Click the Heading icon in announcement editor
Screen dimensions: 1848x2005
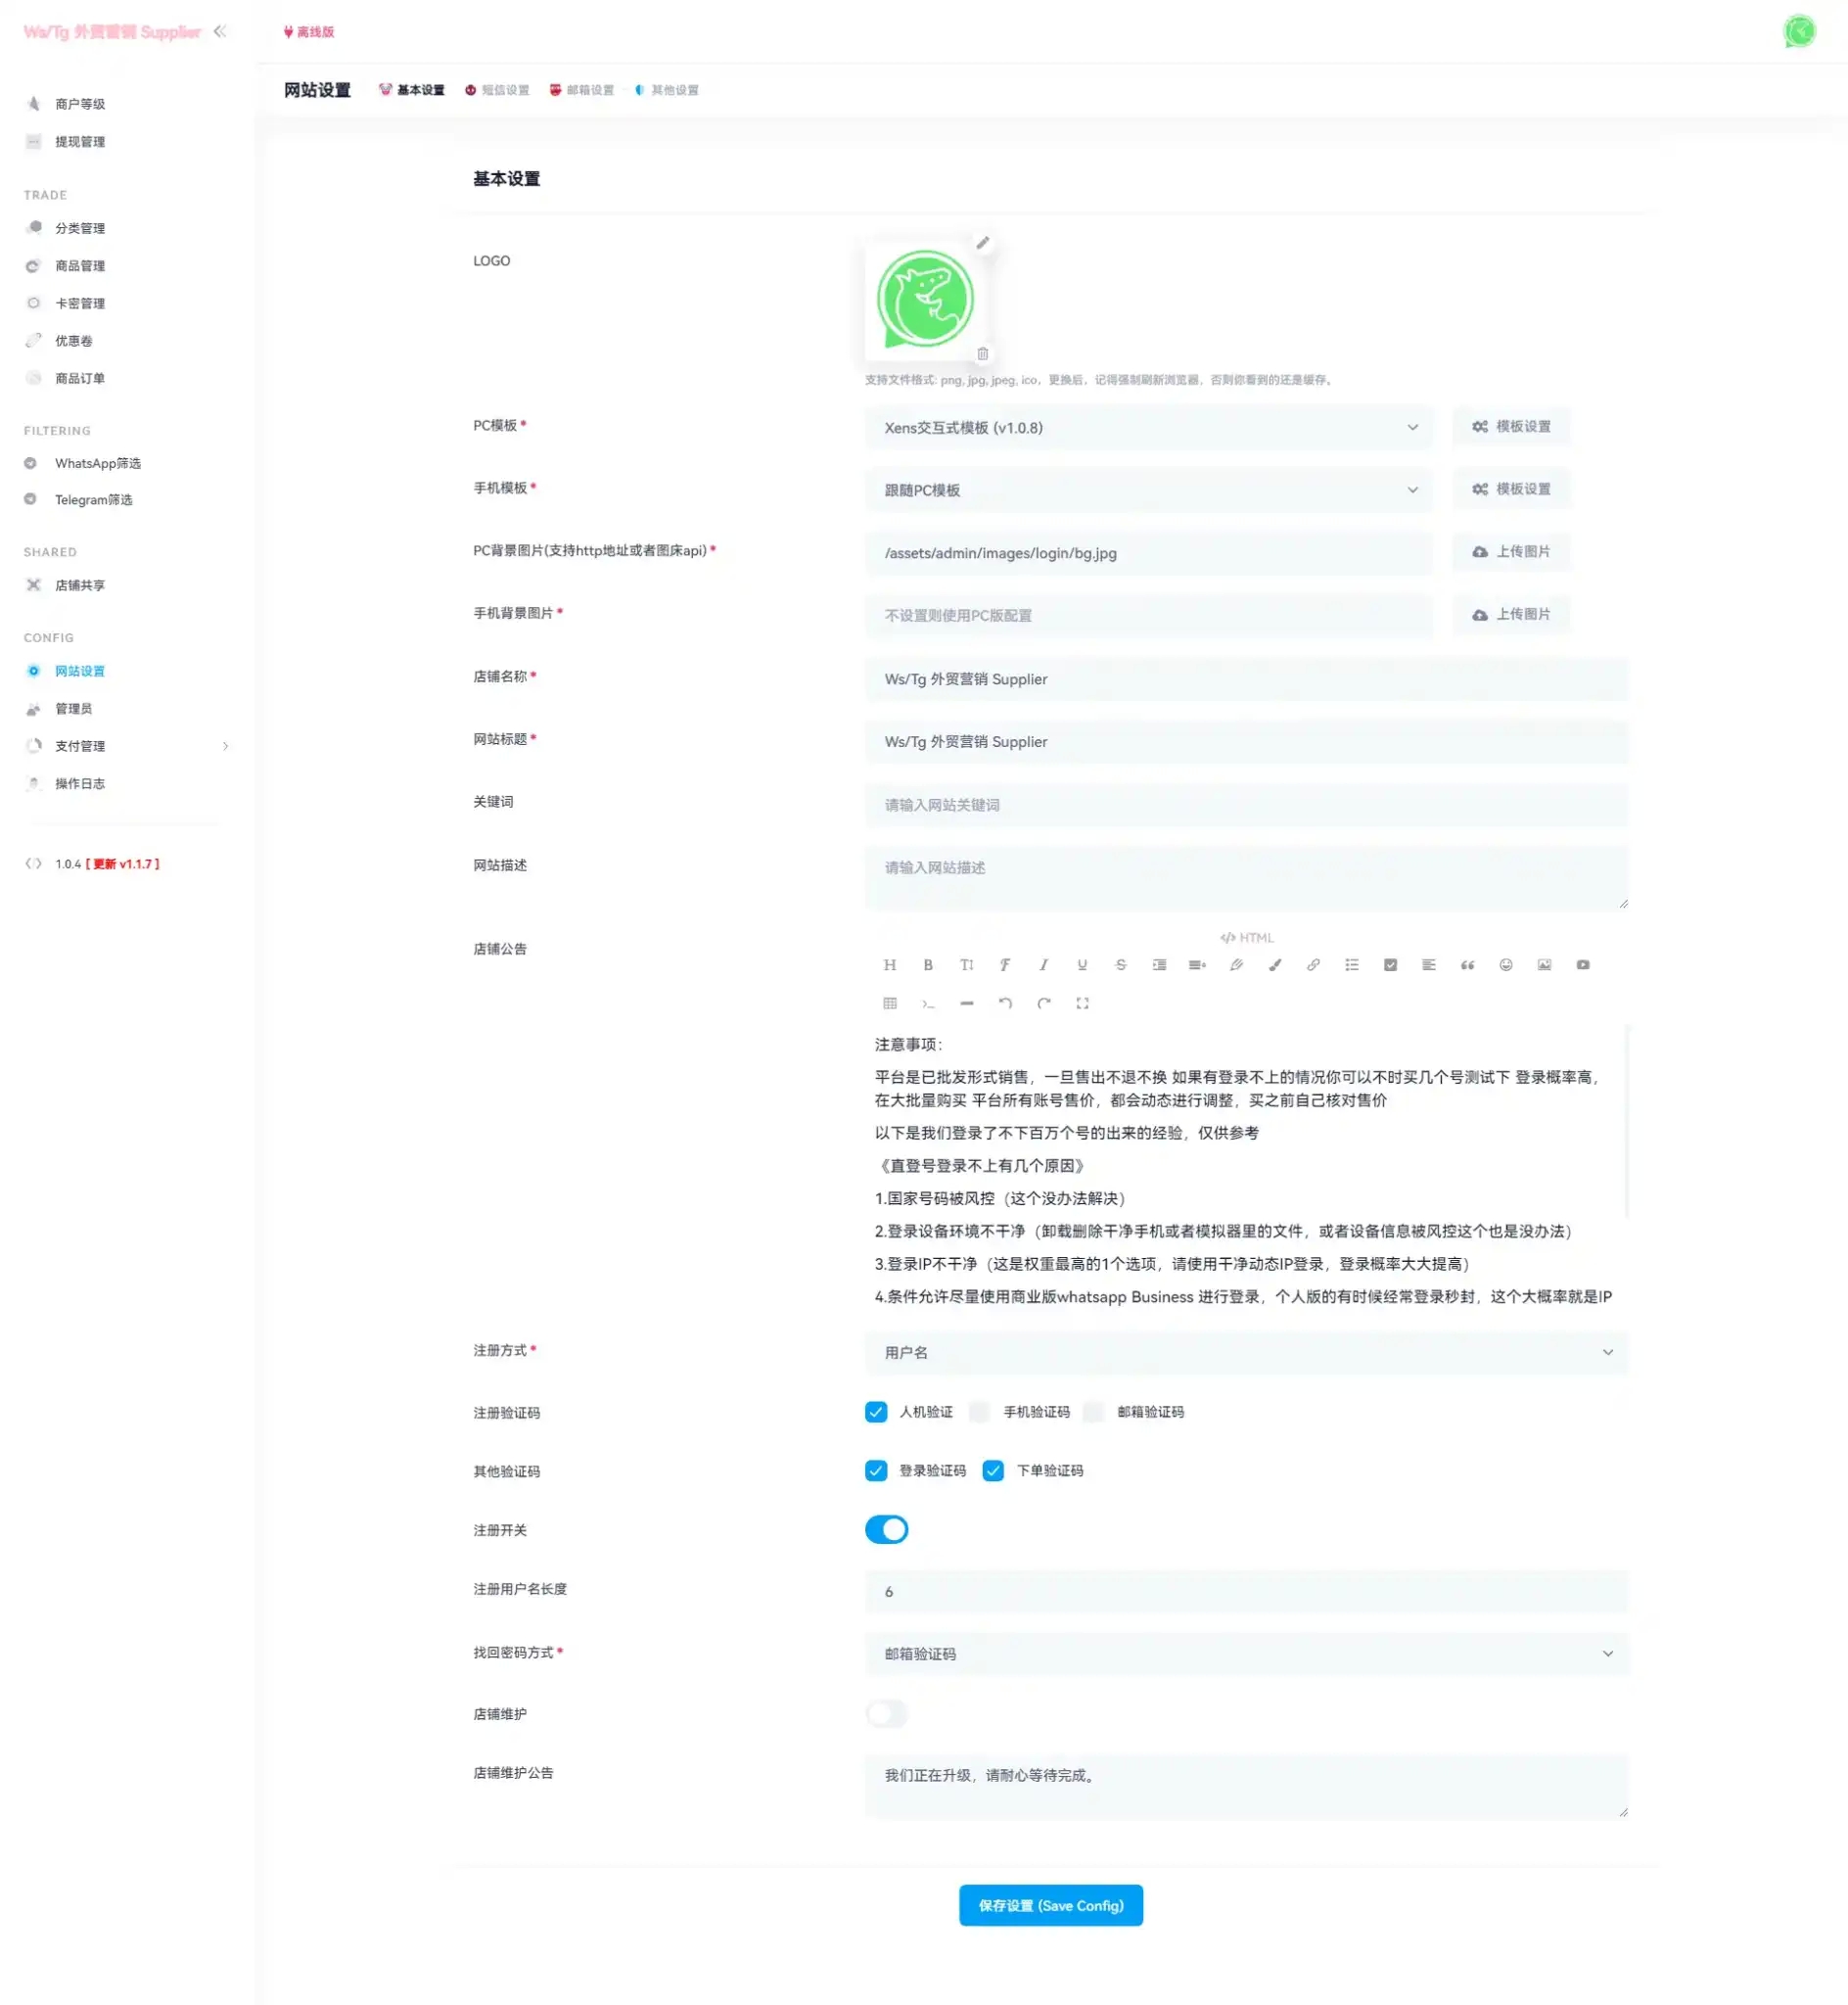[889, 965]
